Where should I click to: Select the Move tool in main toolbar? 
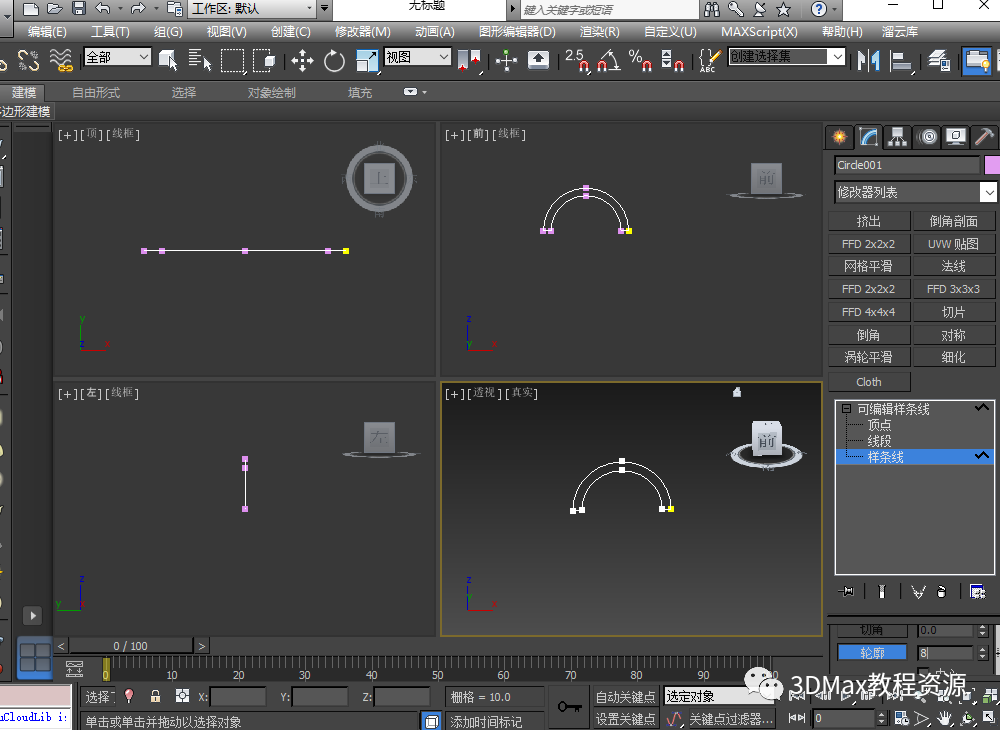[x=302, y=61]
